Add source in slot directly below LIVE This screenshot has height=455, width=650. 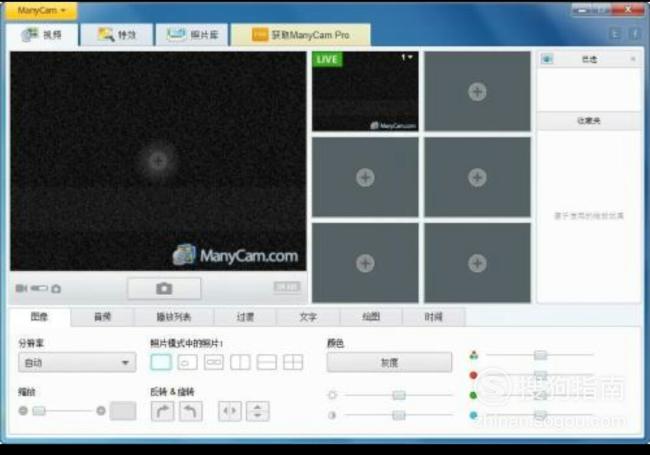(x=365, y=177)
